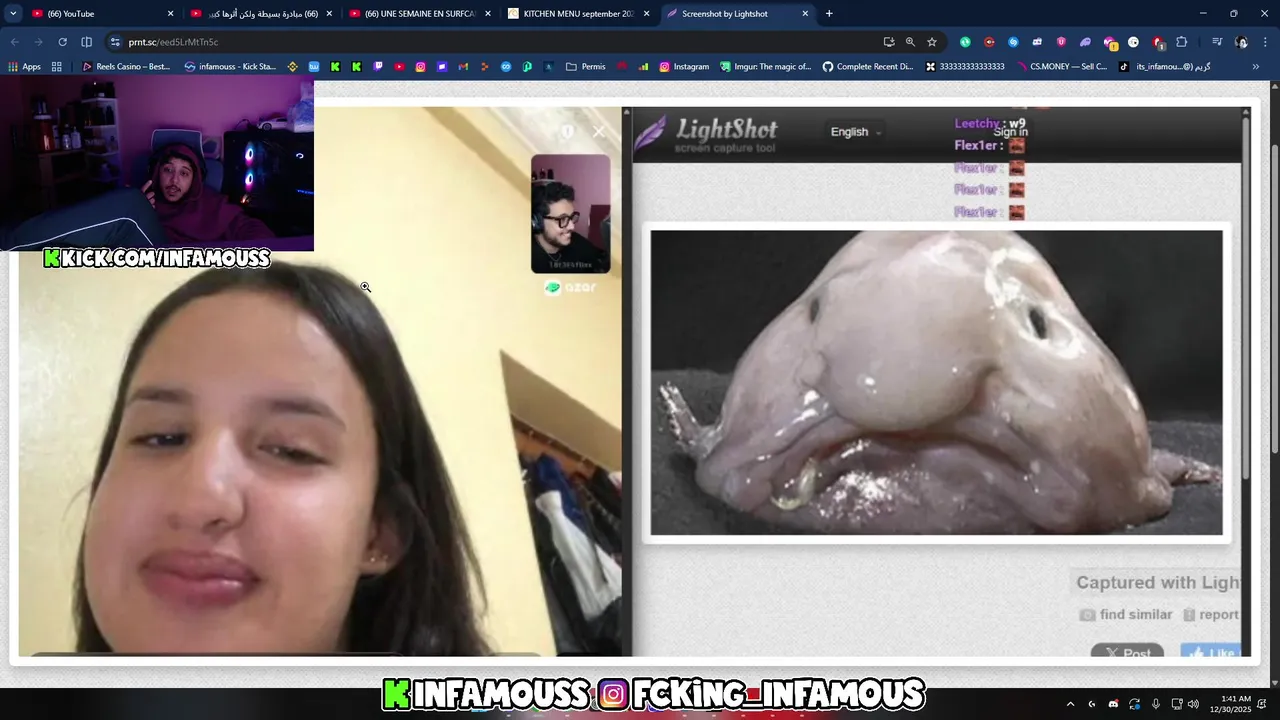Open Chrome three-dot menu
The width and height of the screenshot is (1280, 720).
(1265, 42)
